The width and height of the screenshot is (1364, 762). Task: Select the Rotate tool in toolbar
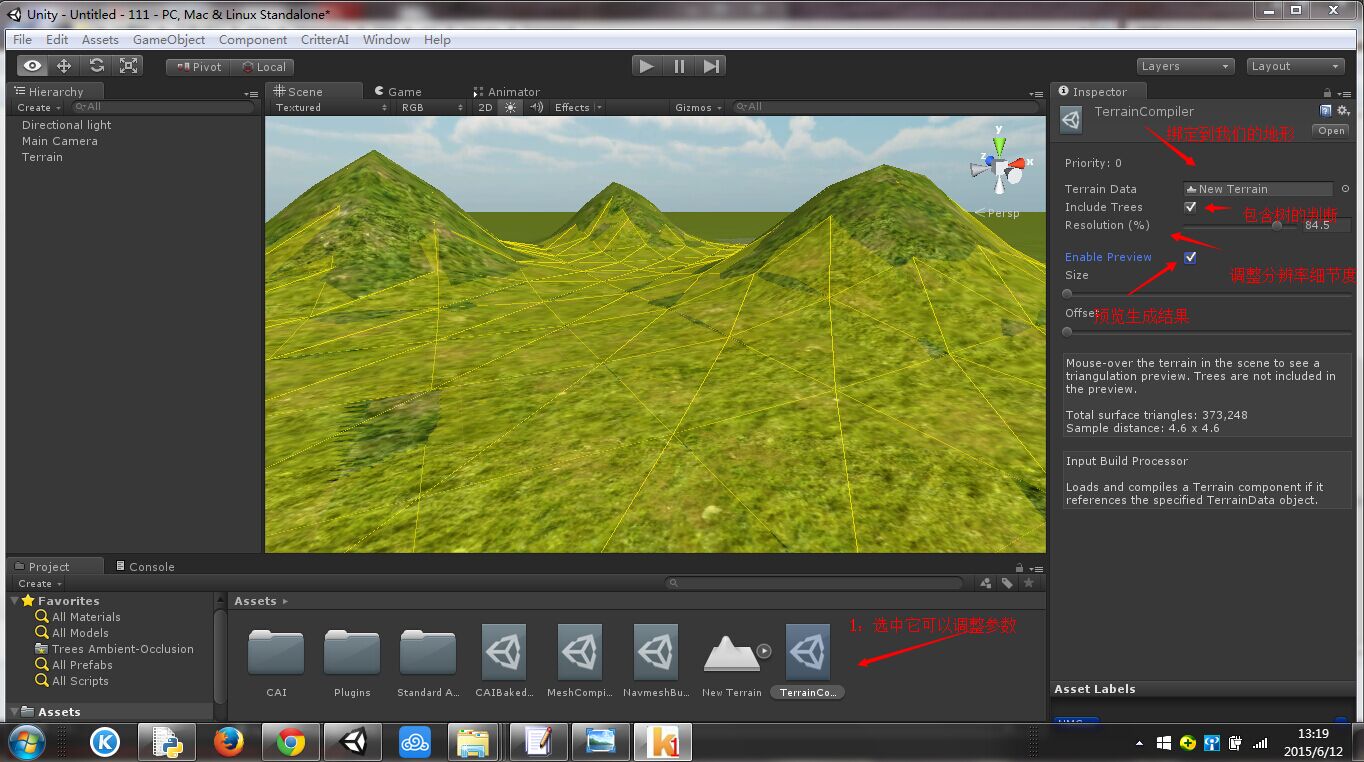[x=96, y=66]
